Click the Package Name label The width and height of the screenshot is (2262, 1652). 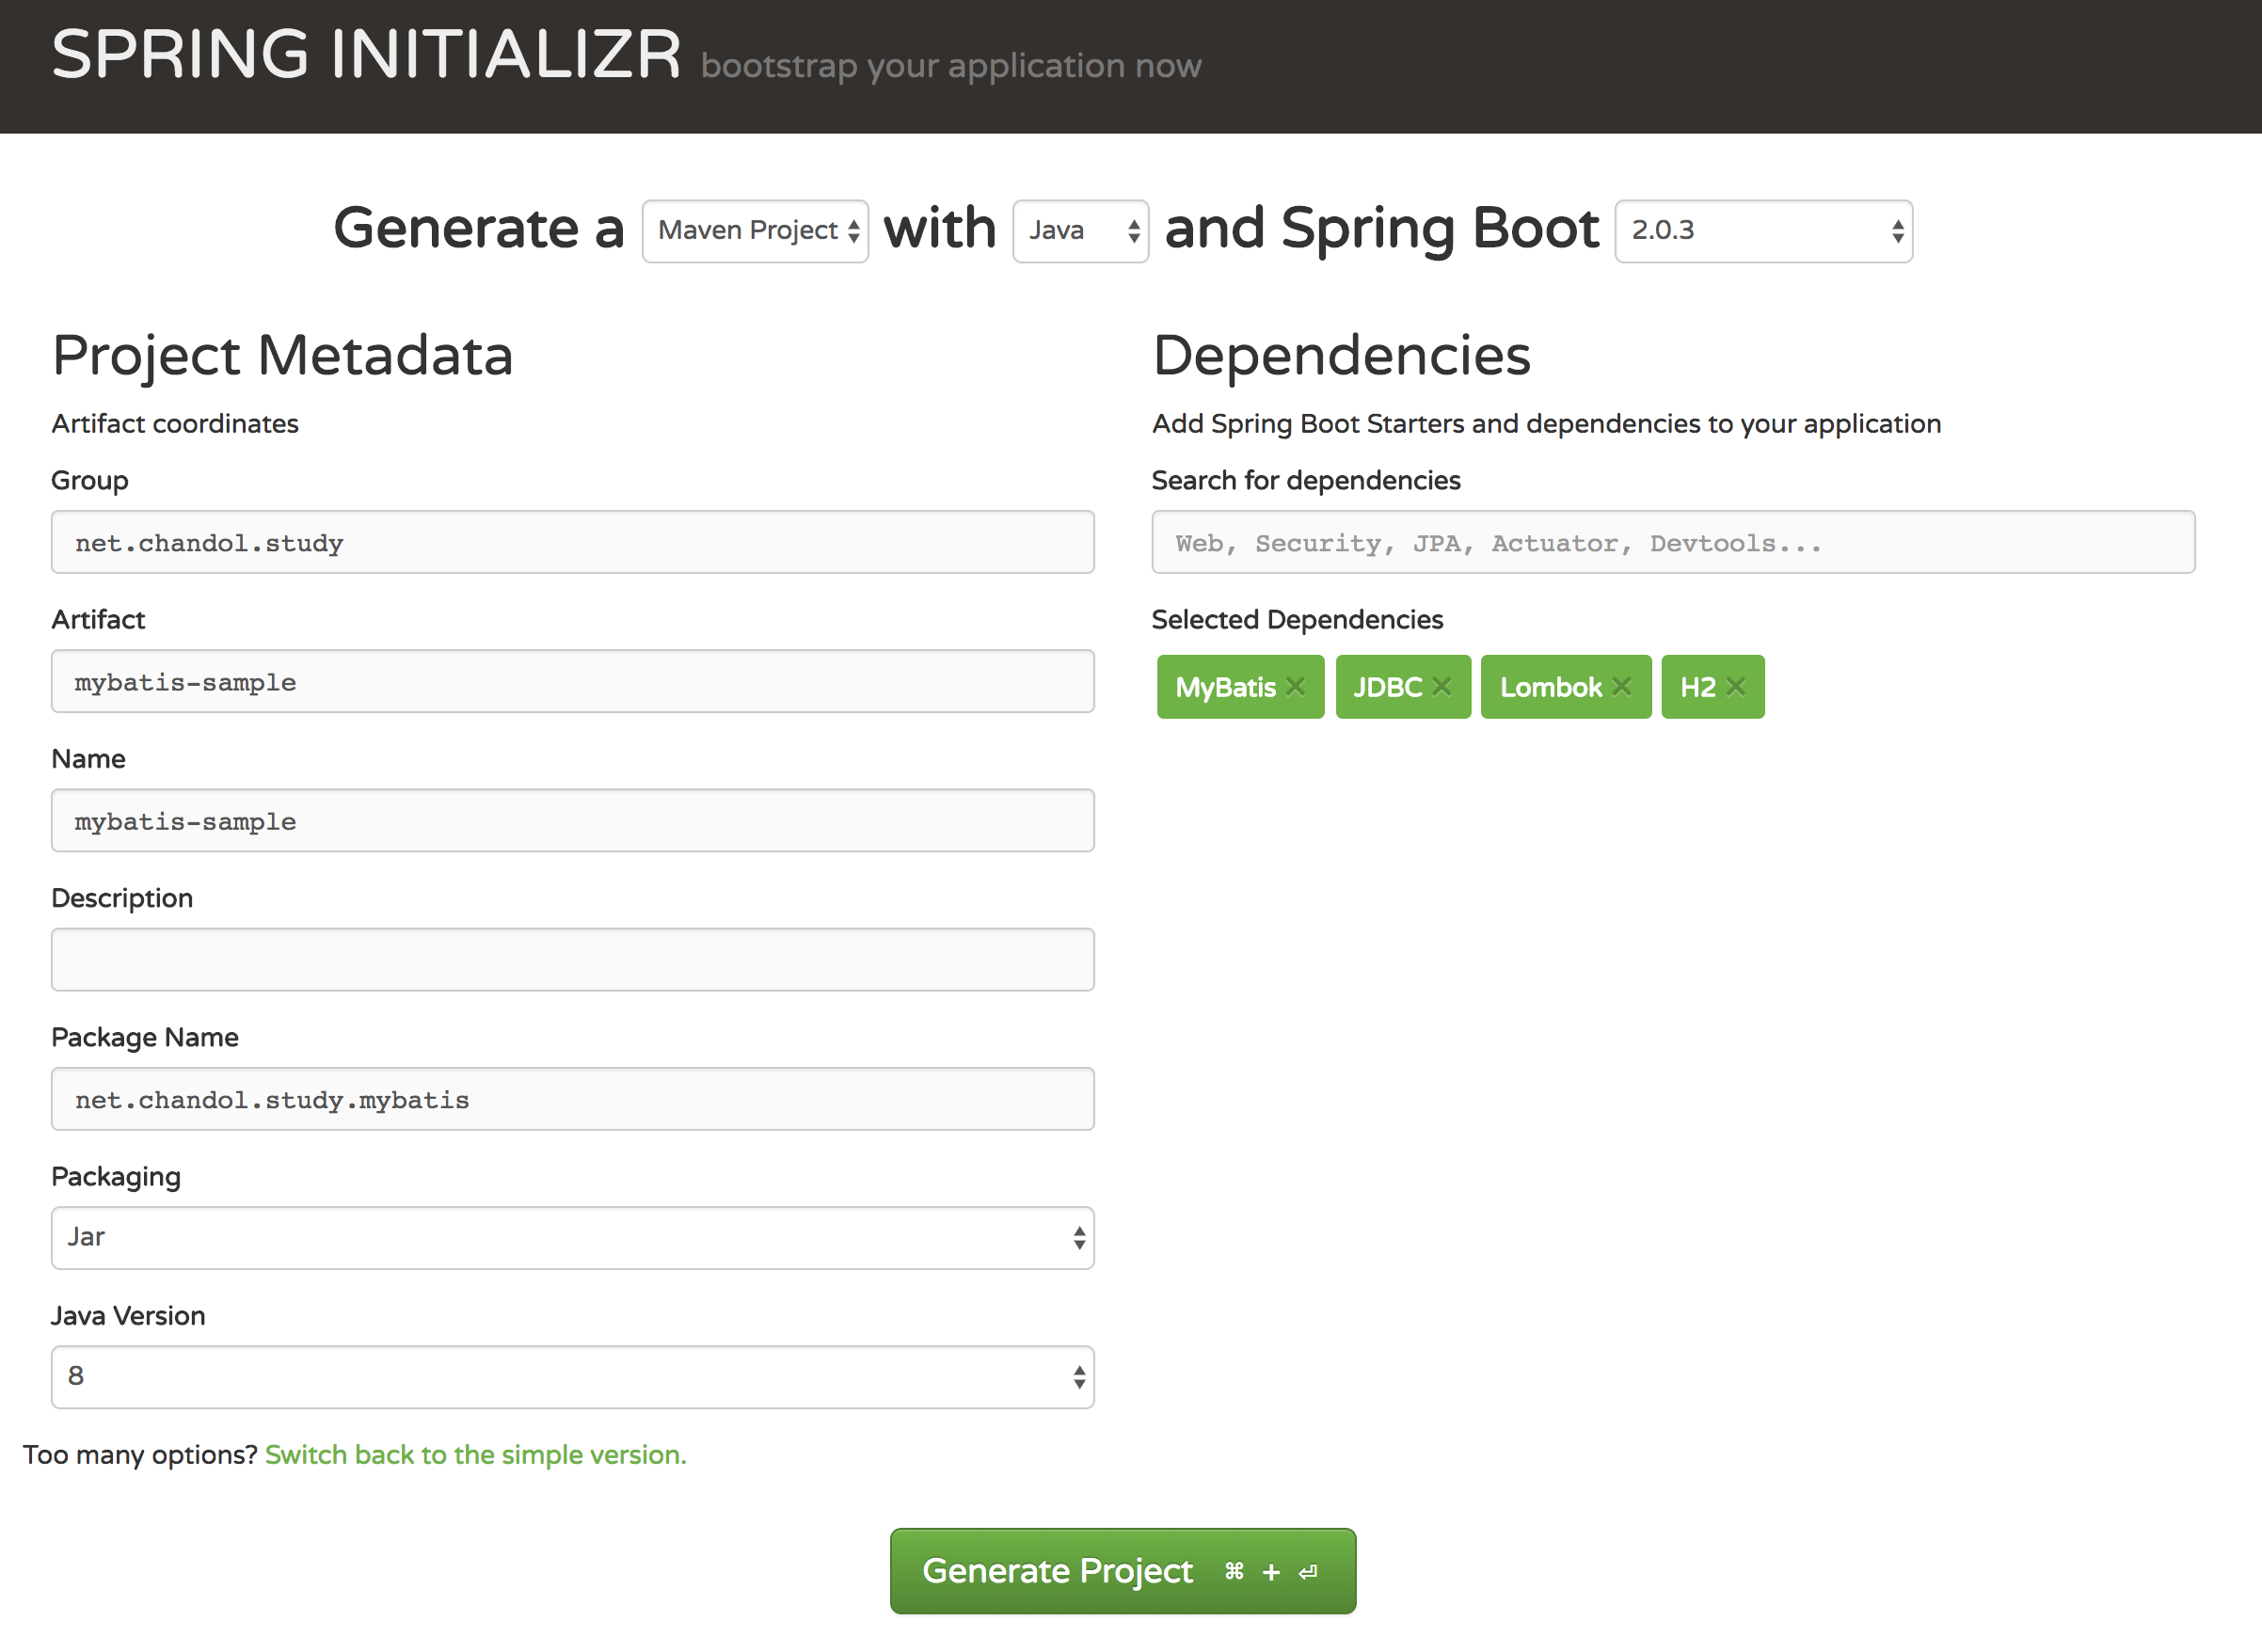[x=145, y=1037]
